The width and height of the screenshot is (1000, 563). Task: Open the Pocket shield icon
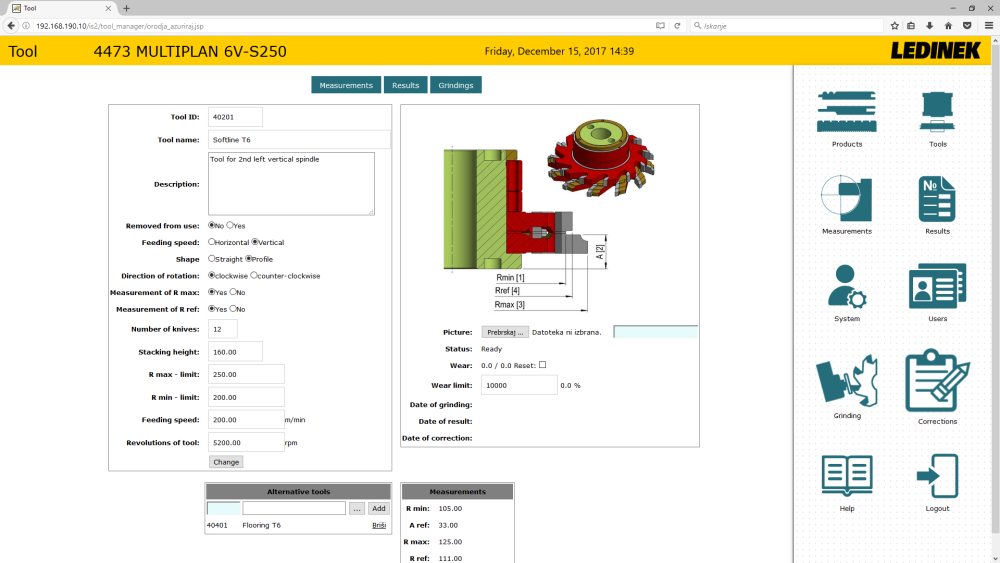(967, 26)
